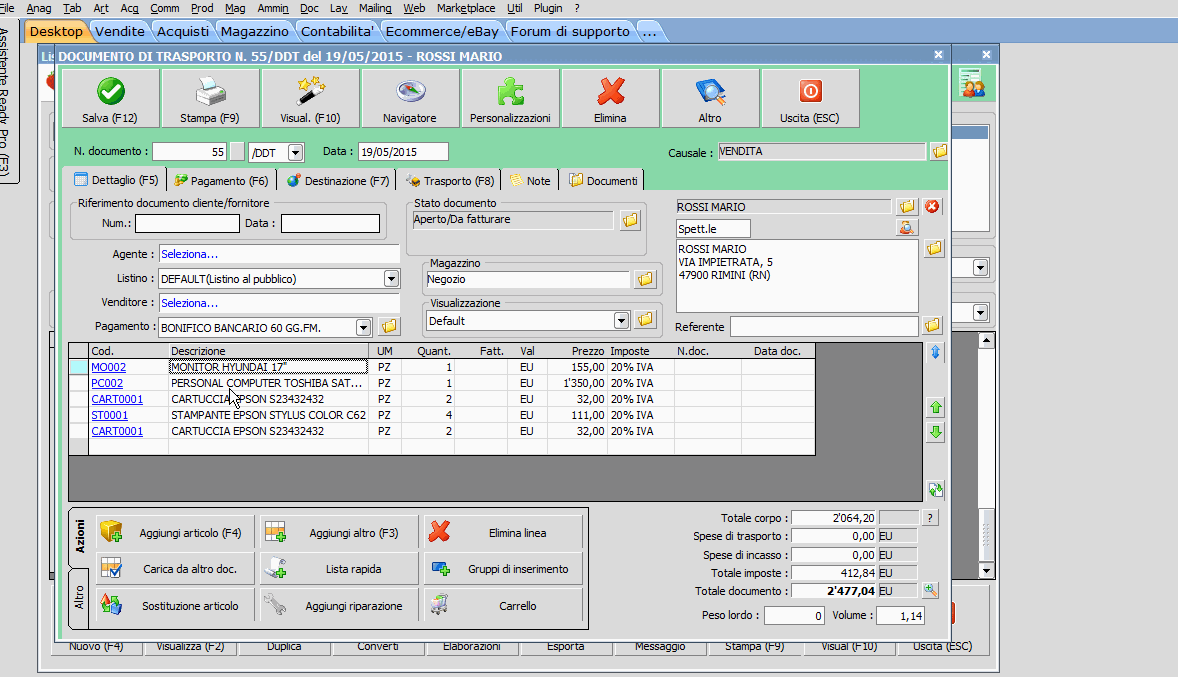
Task: Click the Salva (F12) green checkmark icon
Action: click(110, 92)
